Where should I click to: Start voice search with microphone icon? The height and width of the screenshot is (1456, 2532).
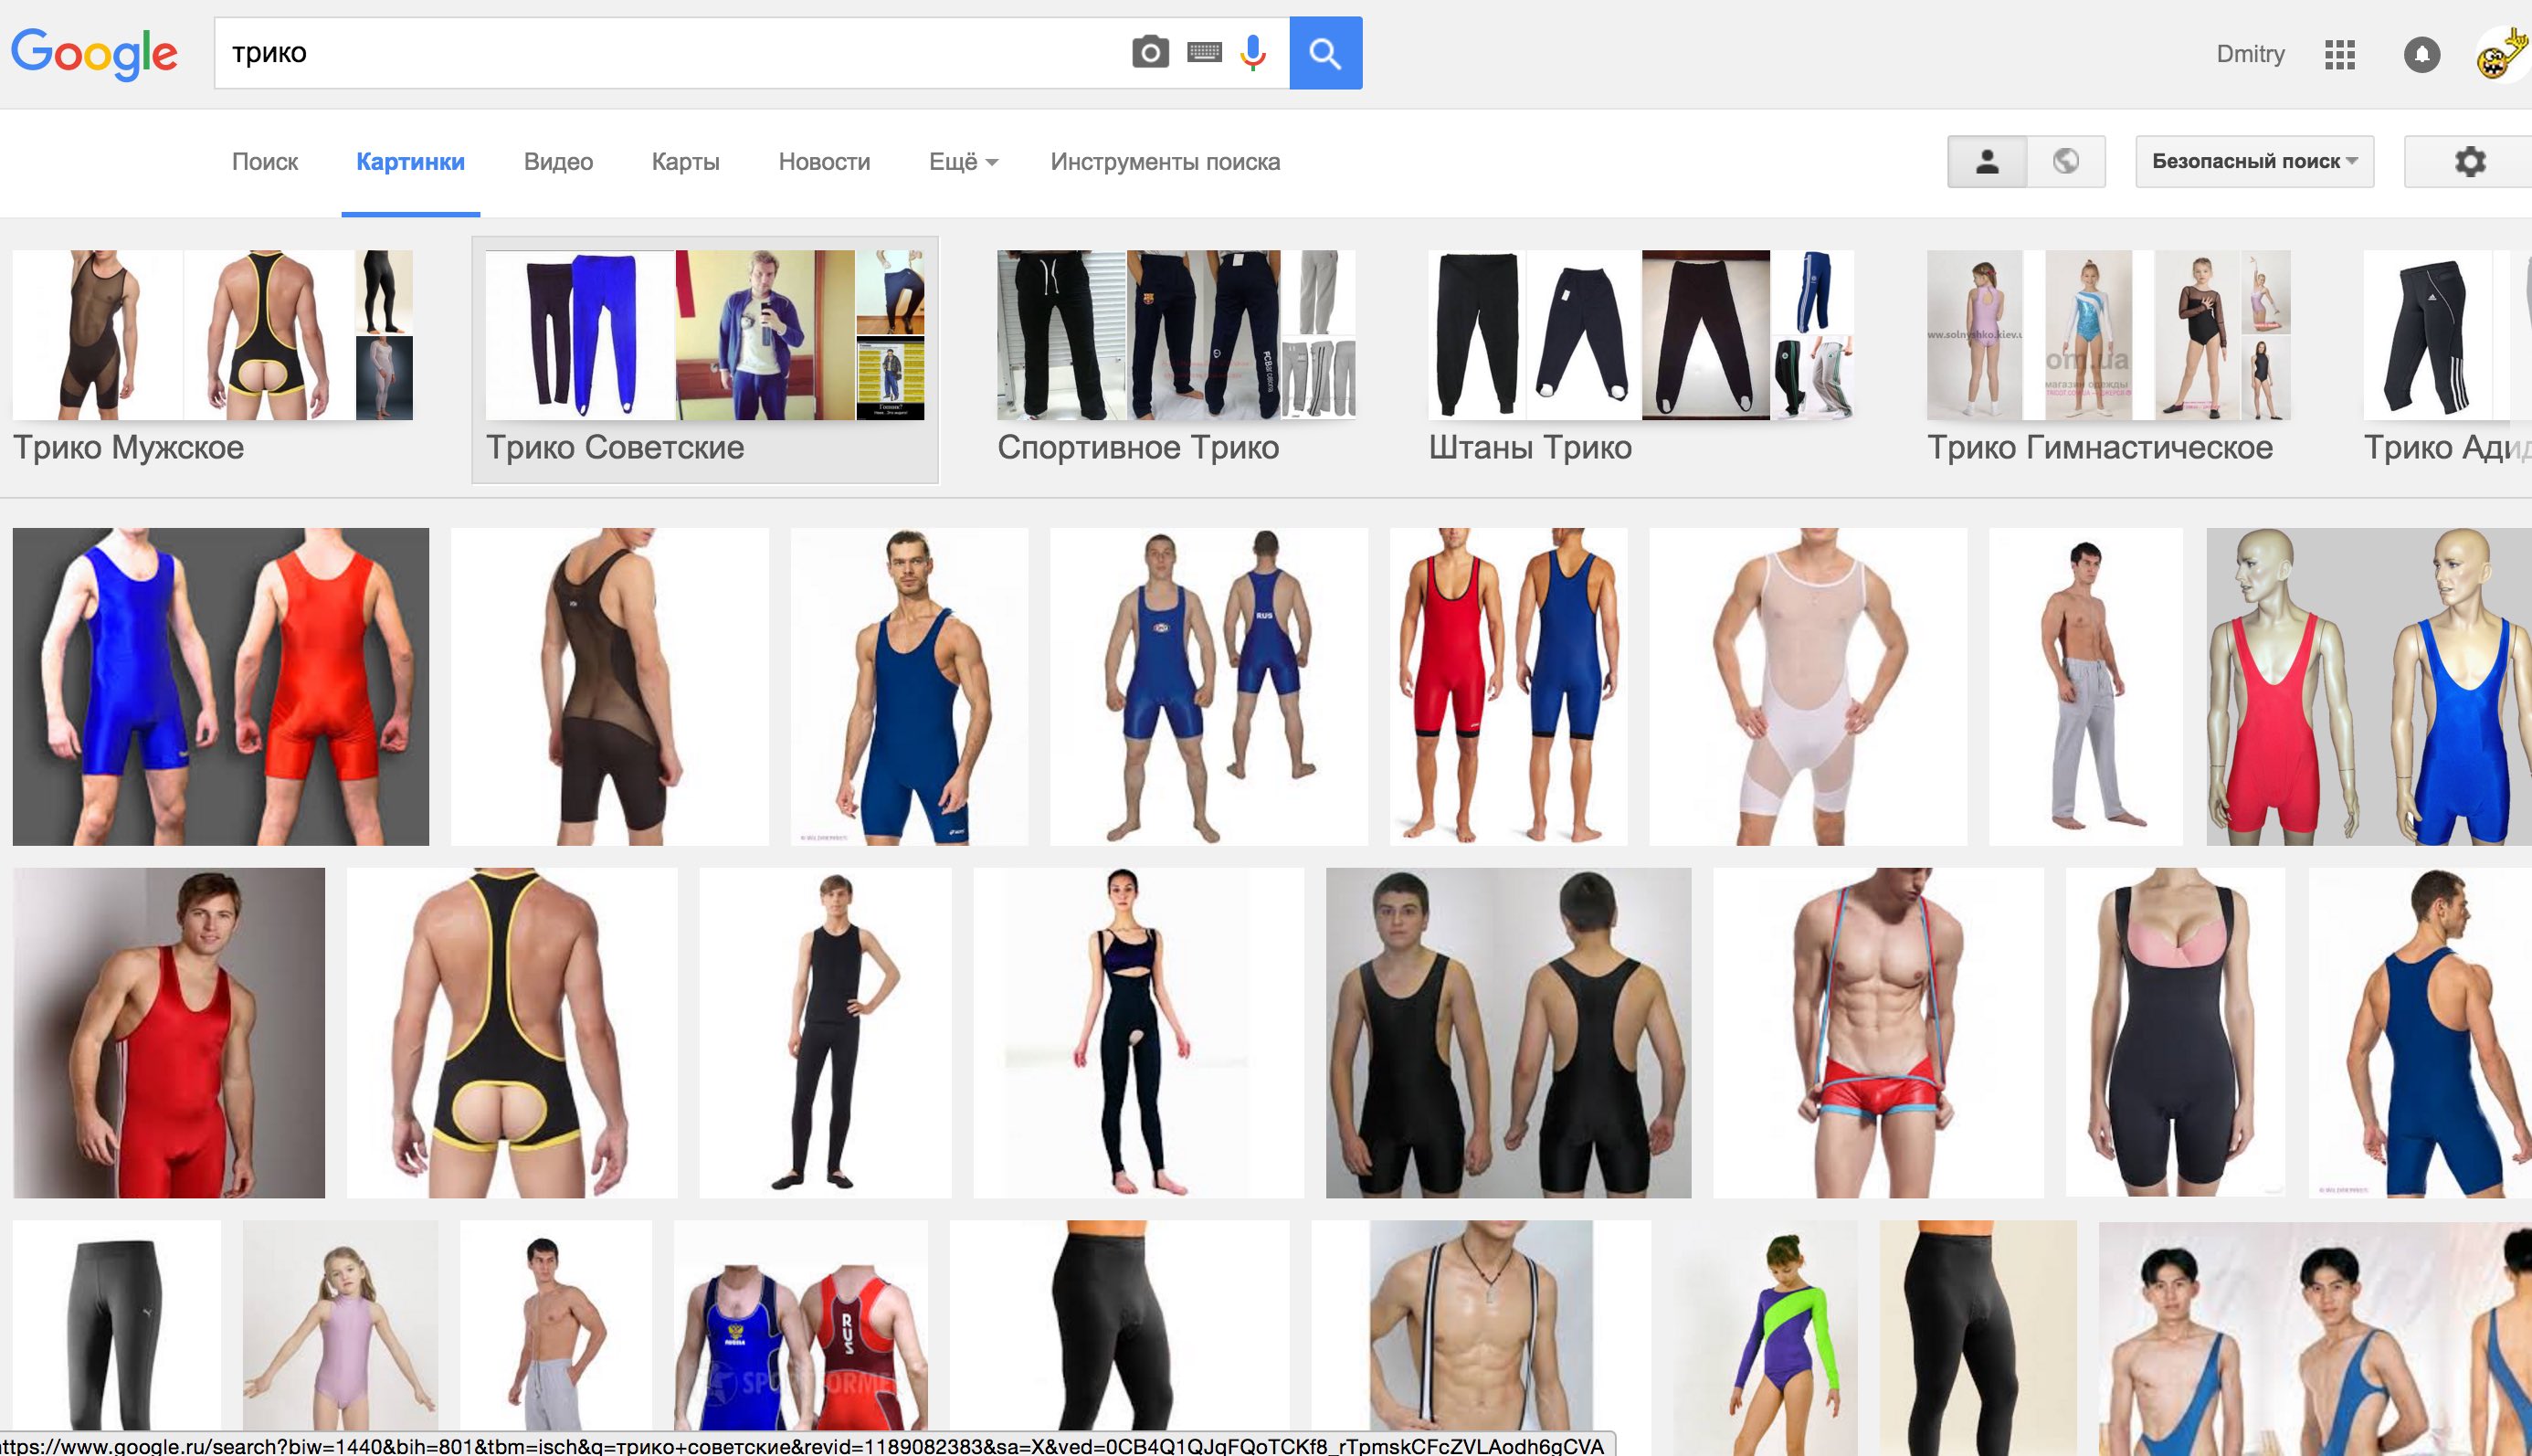(x=1253, y=53)
